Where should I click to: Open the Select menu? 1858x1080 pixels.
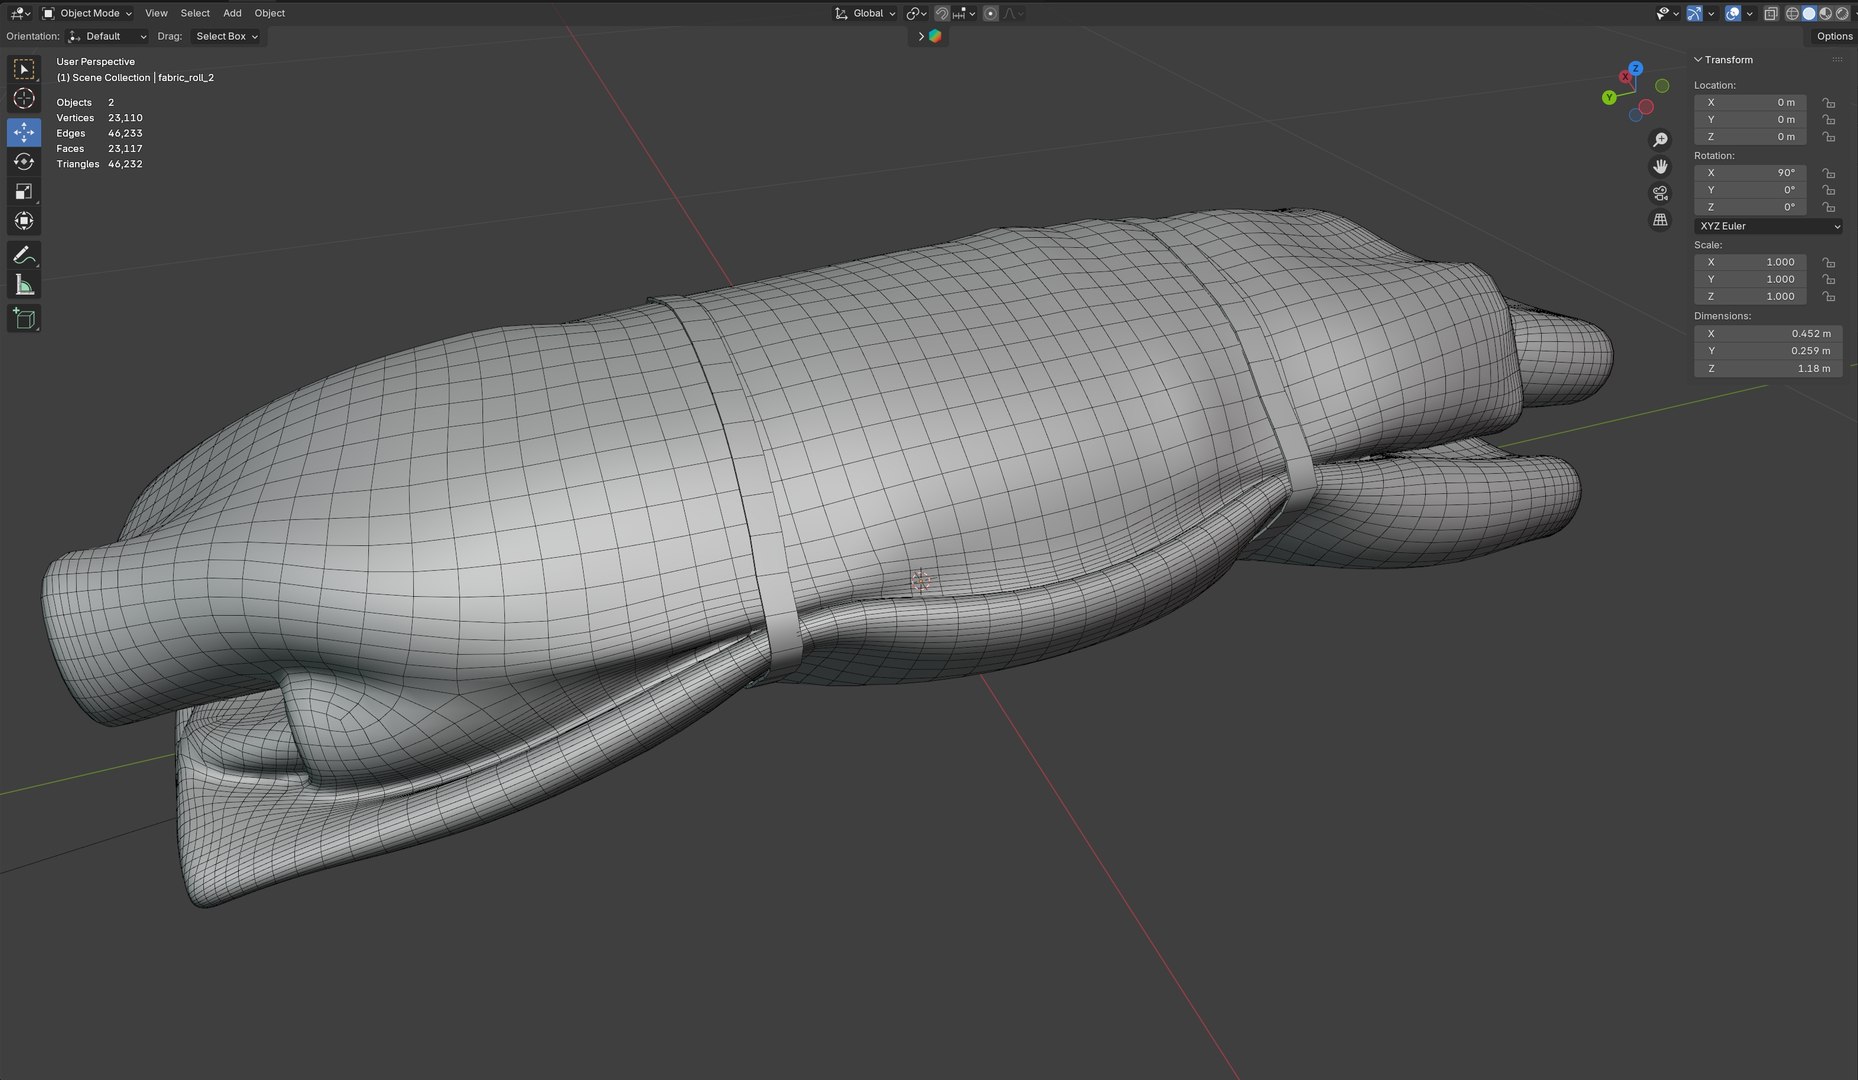point(195,13)
